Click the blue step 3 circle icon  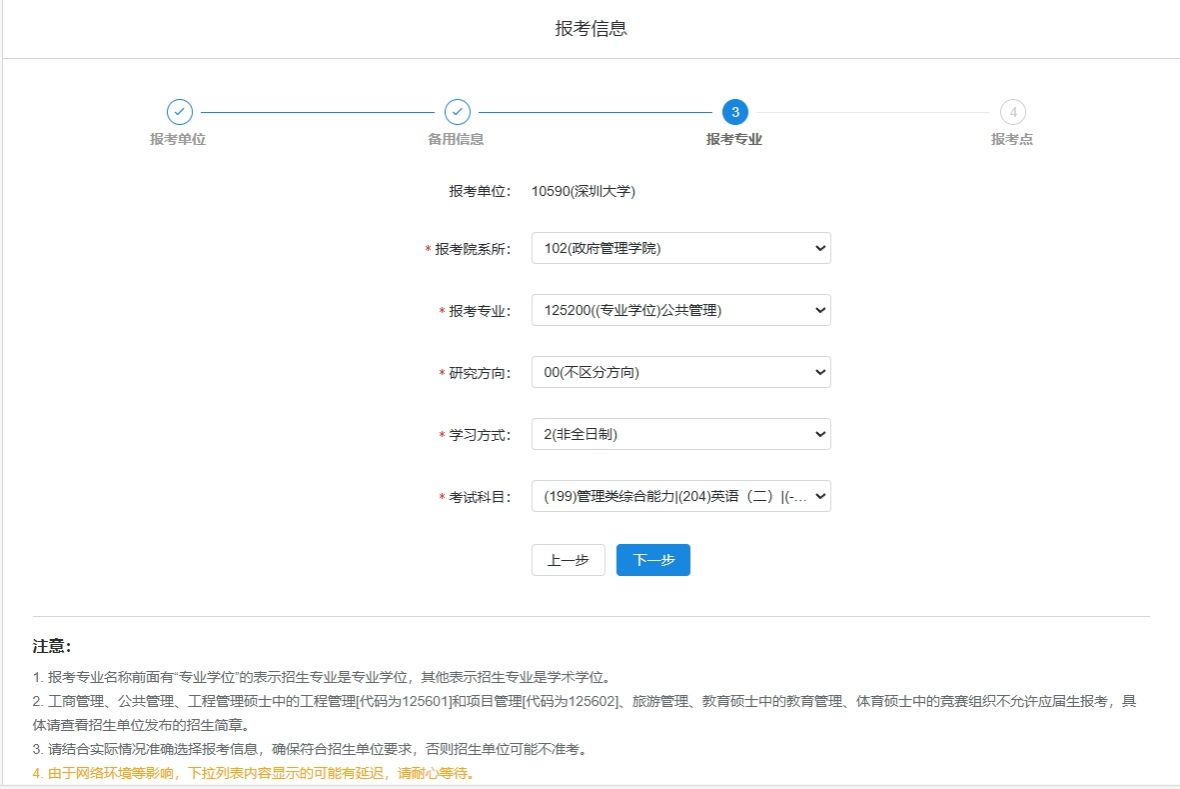tap(735, 112)
